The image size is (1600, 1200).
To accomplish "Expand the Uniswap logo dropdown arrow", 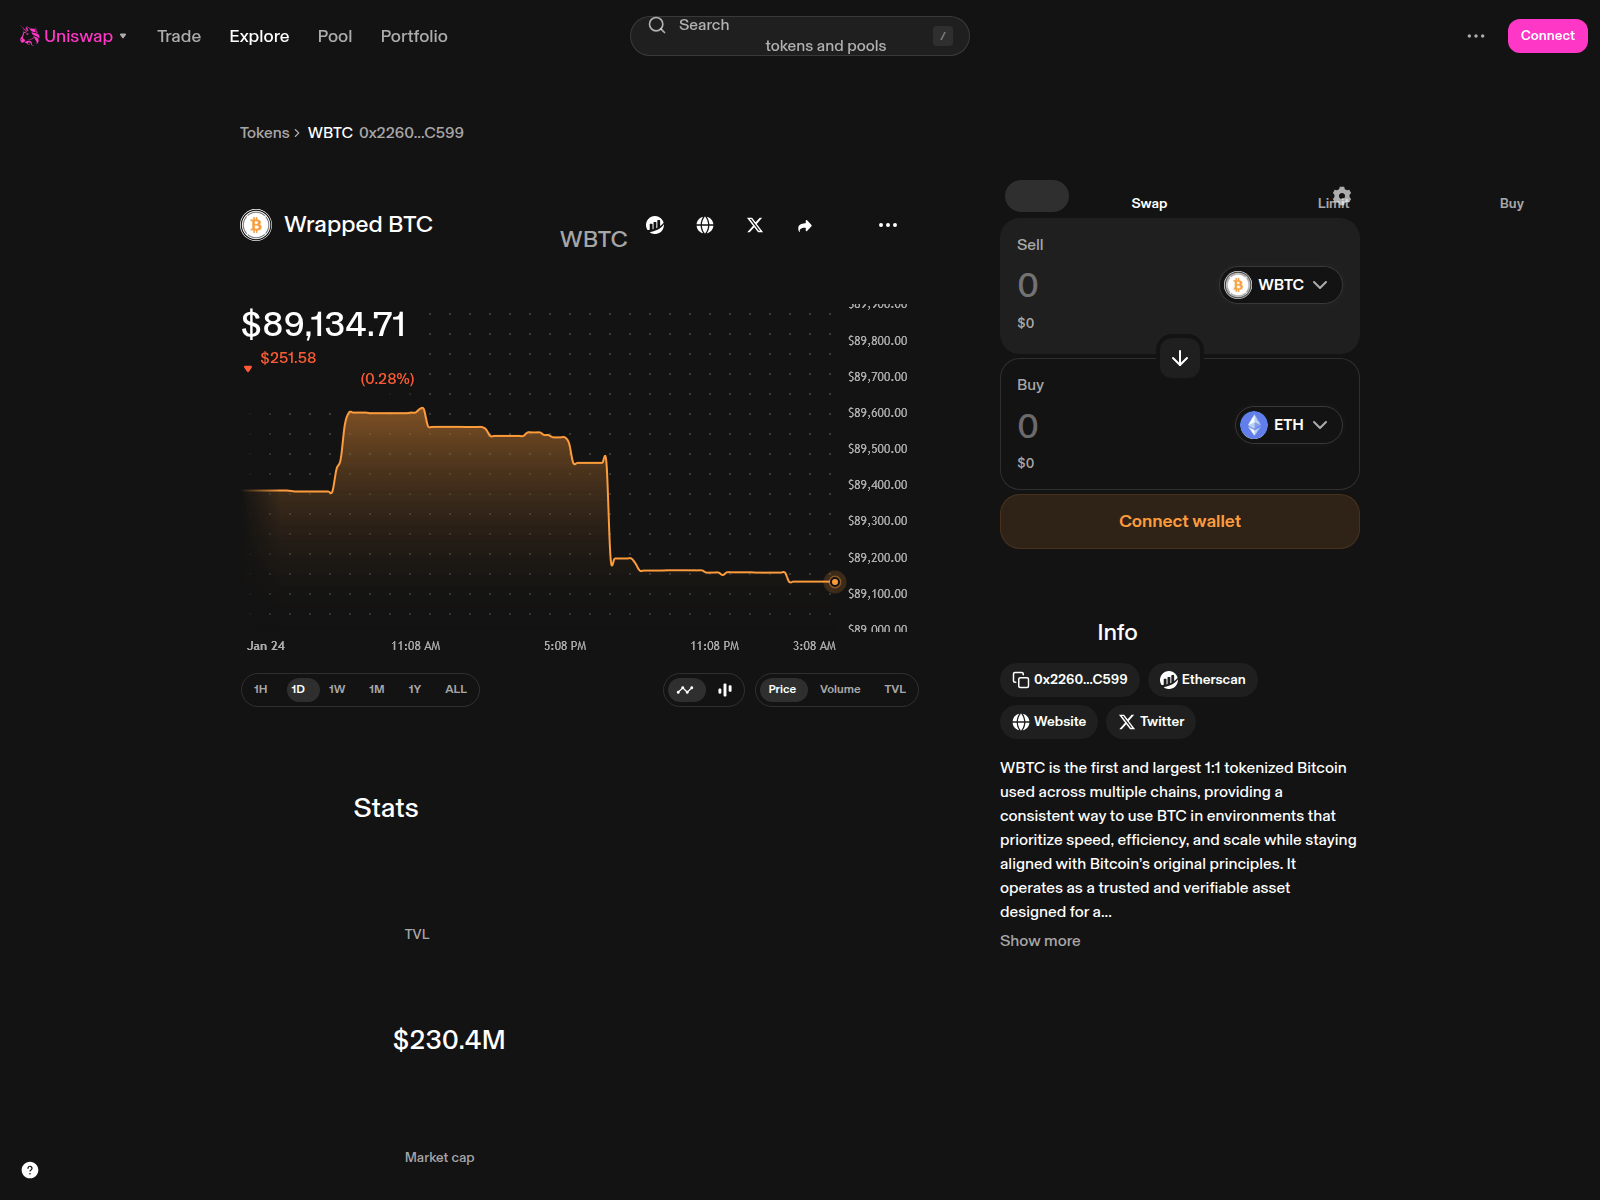I will [123, 36].
